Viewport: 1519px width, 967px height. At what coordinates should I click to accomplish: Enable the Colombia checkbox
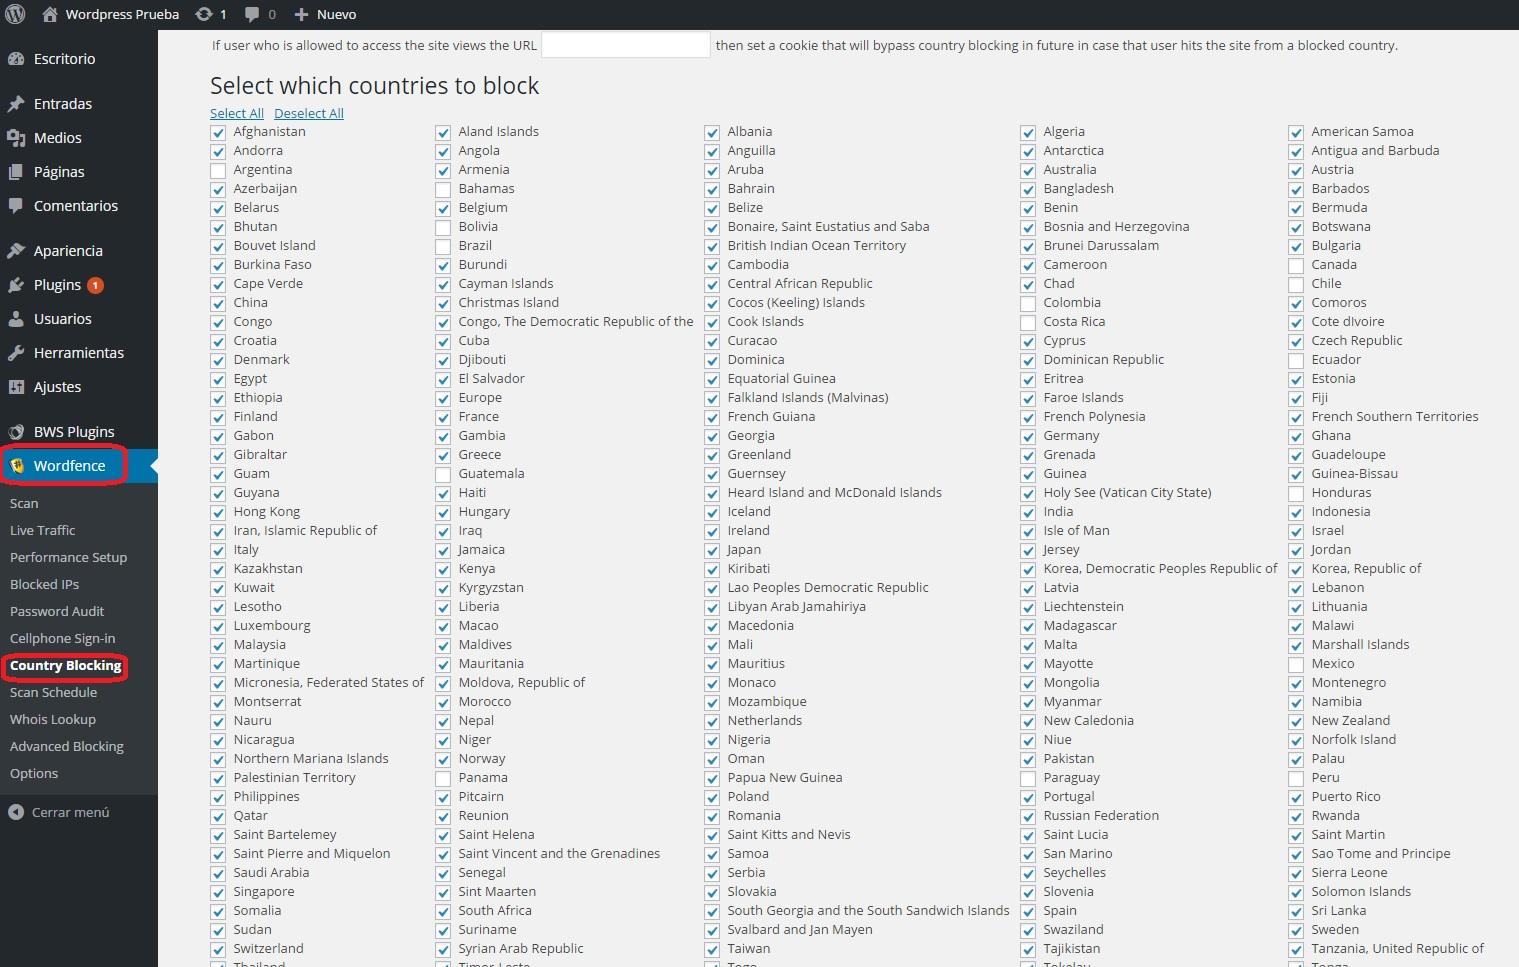pyautogui.click(x=1028, y=303)
